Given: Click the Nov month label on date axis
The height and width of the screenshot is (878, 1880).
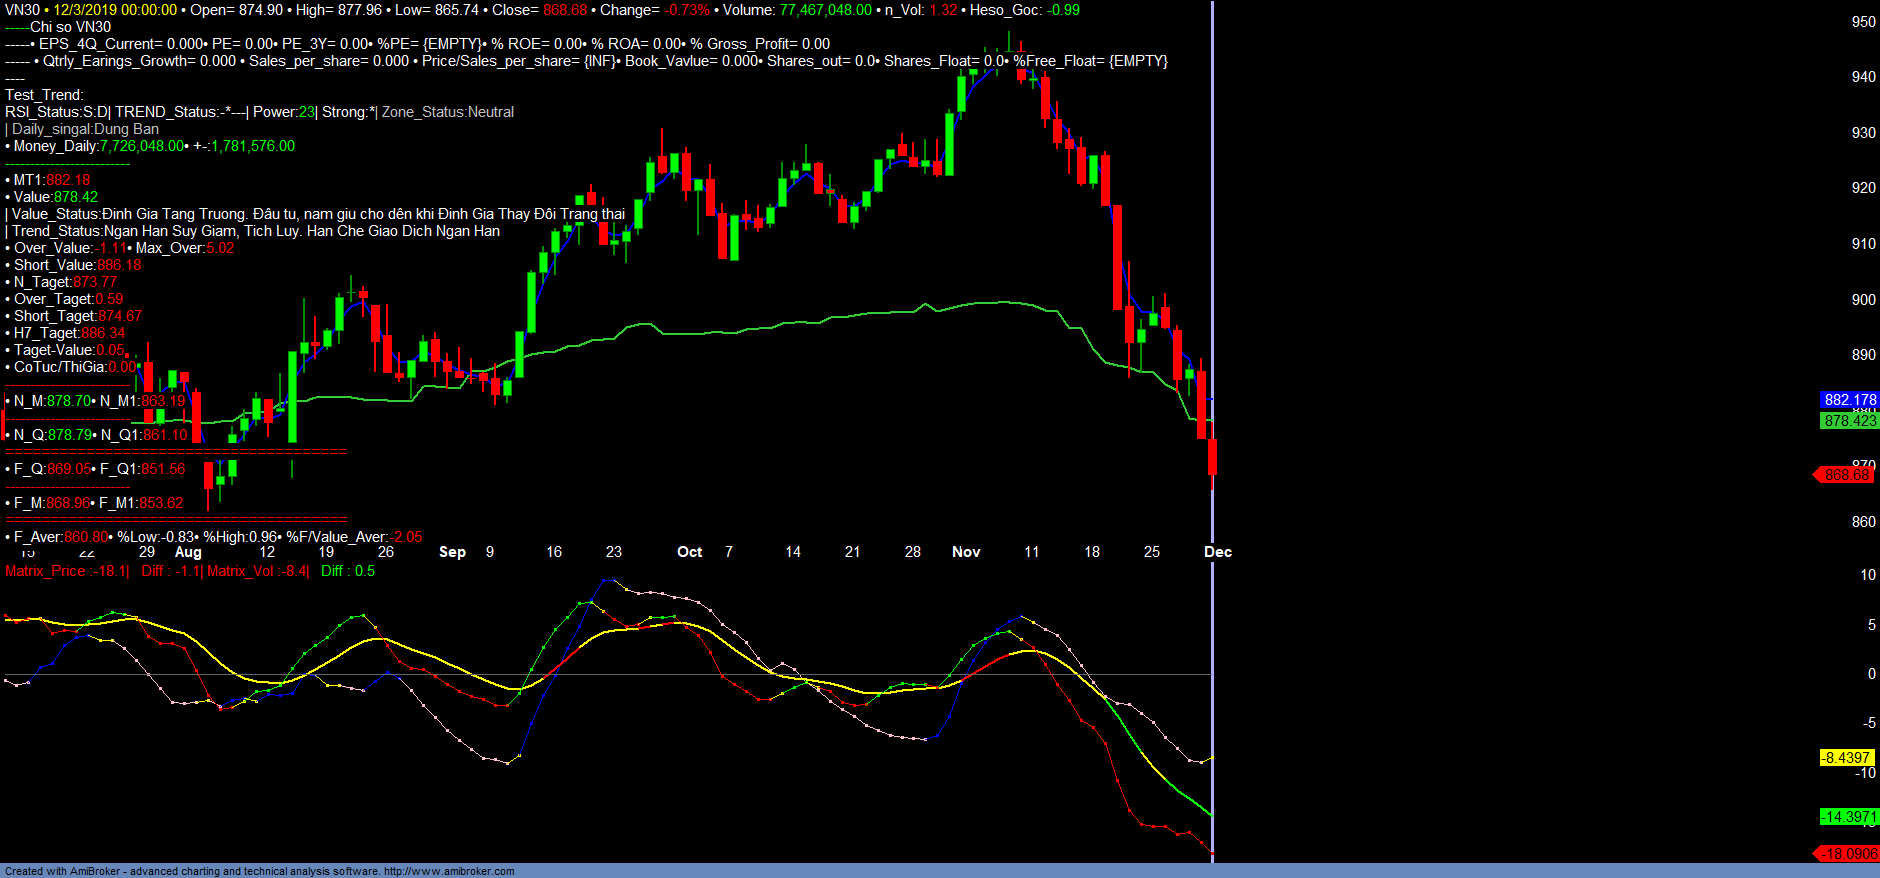Looking at the screenshot, I should point(966,552).
